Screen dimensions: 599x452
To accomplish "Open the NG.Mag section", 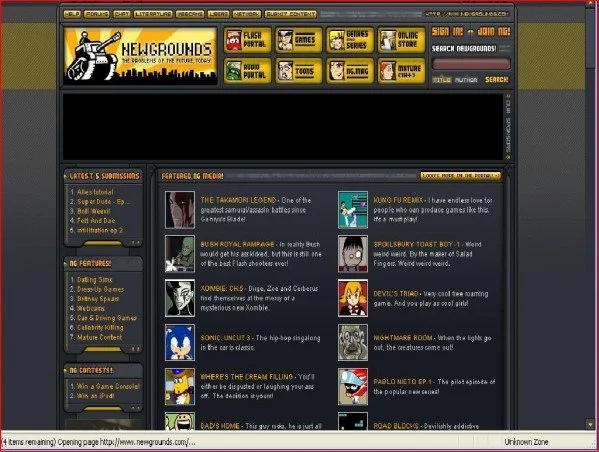I will click(x=350, y=71).
